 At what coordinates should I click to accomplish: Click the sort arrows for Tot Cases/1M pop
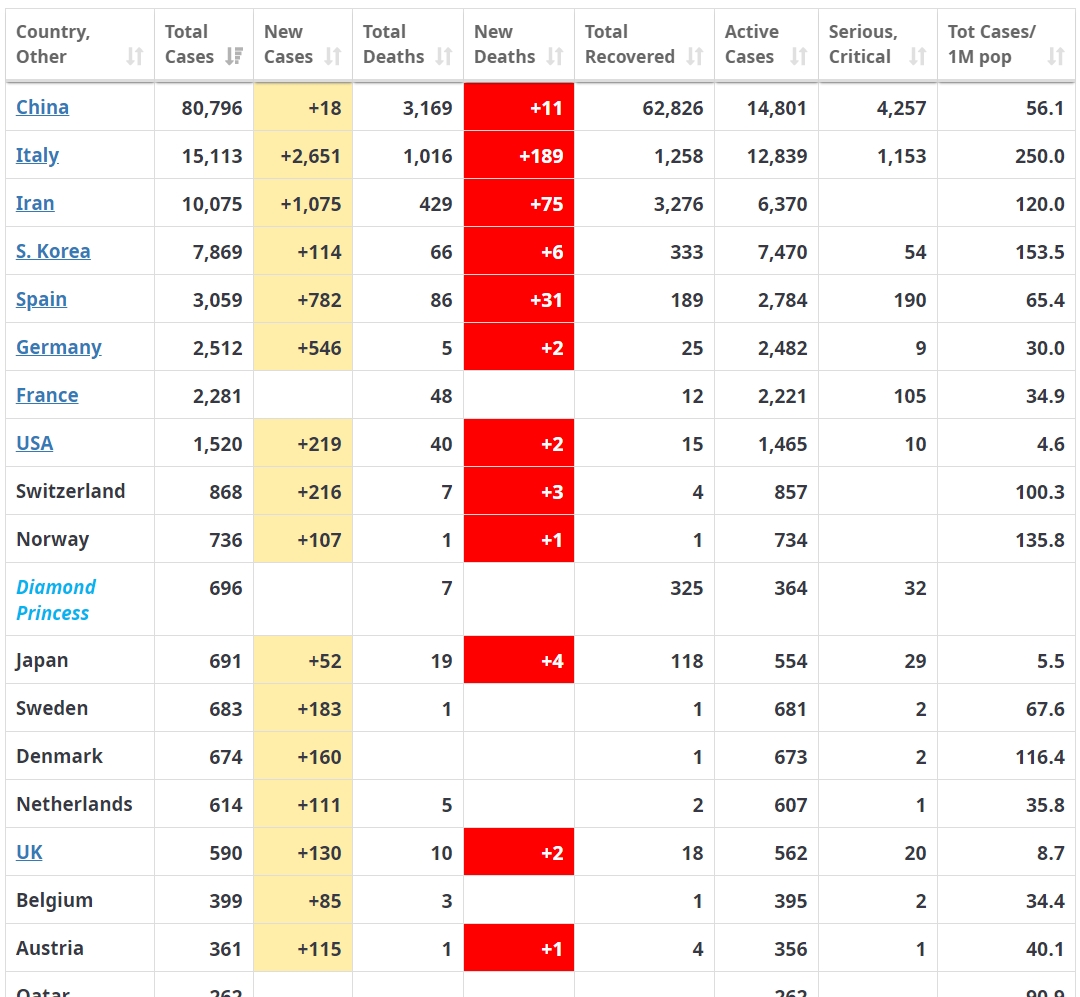tap(1055, 57)
